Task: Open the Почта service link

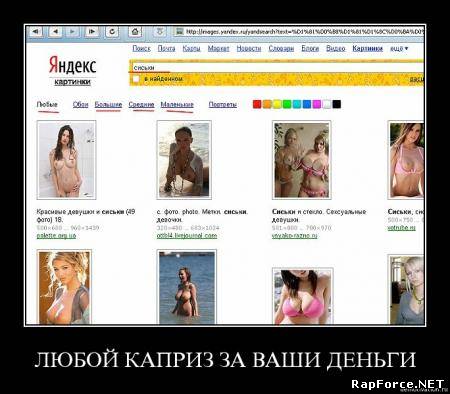Action: [x=166, y=49]
